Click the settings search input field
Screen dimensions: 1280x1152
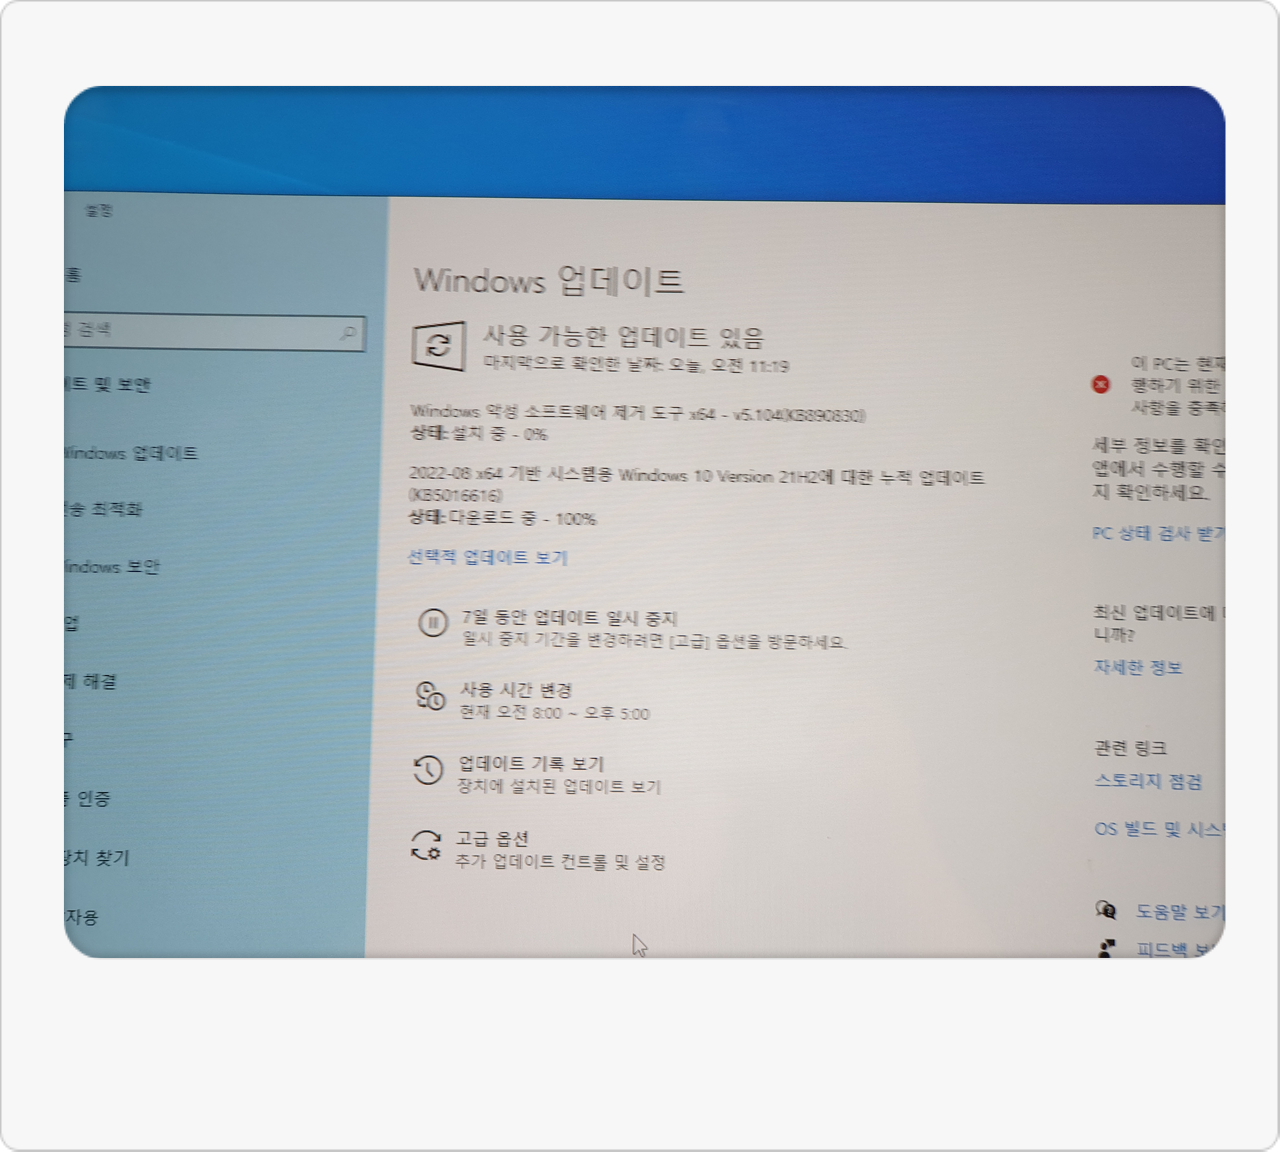tap(214, 332)
